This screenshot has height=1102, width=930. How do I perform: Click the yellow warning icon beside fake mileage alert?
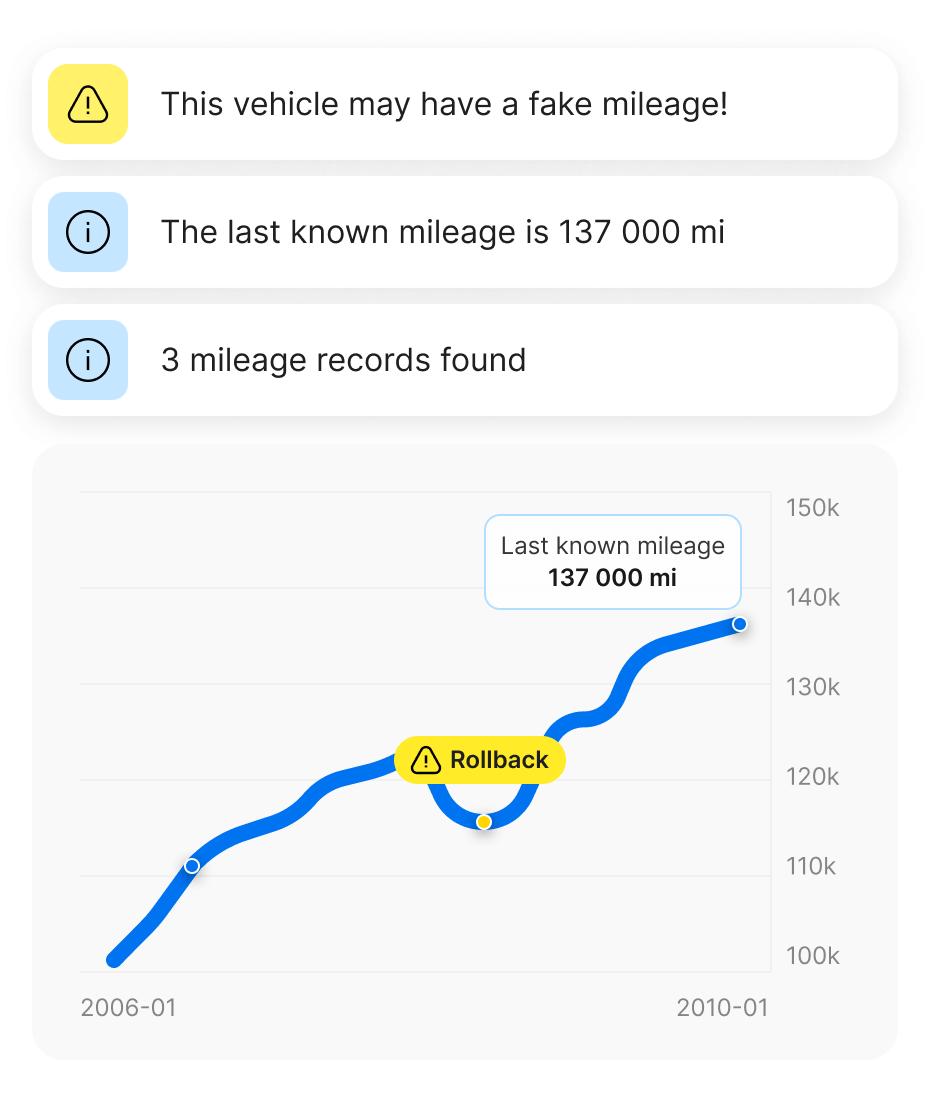click(x=88, y=104)
